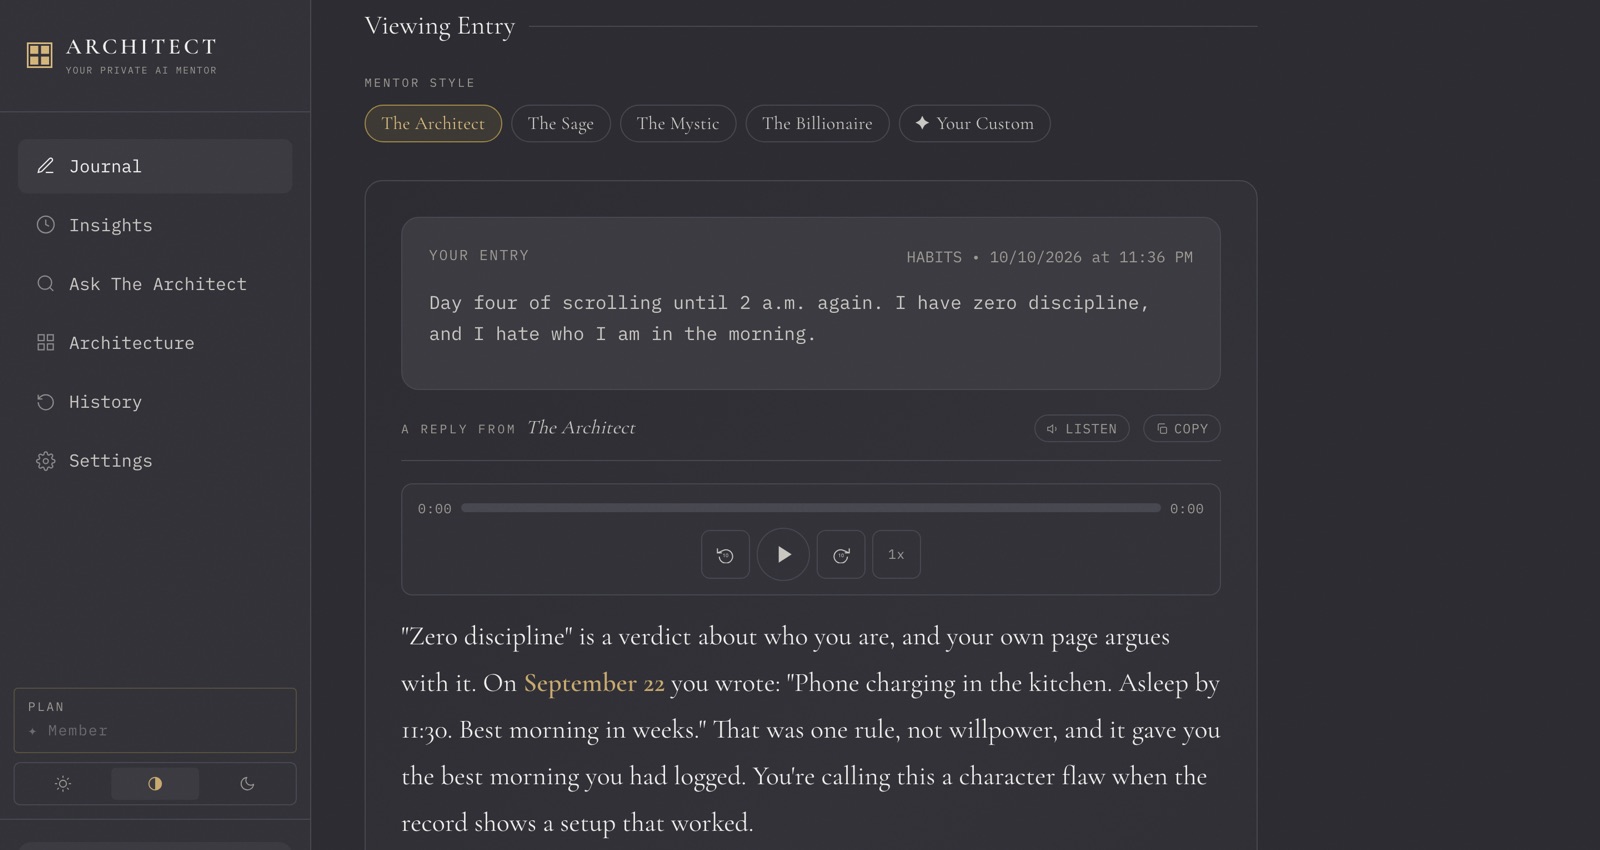Open the September 22 entry link
The height and width of the screenshot is (850, 1600).
click(594, 683)
